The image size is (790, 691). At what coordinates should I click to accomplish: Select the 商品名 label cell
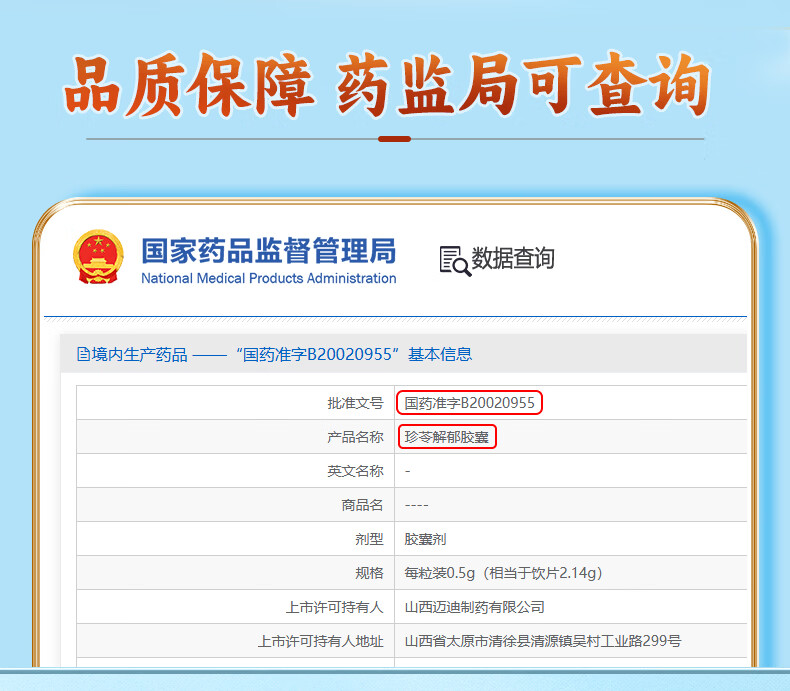(x=235, y=505)
